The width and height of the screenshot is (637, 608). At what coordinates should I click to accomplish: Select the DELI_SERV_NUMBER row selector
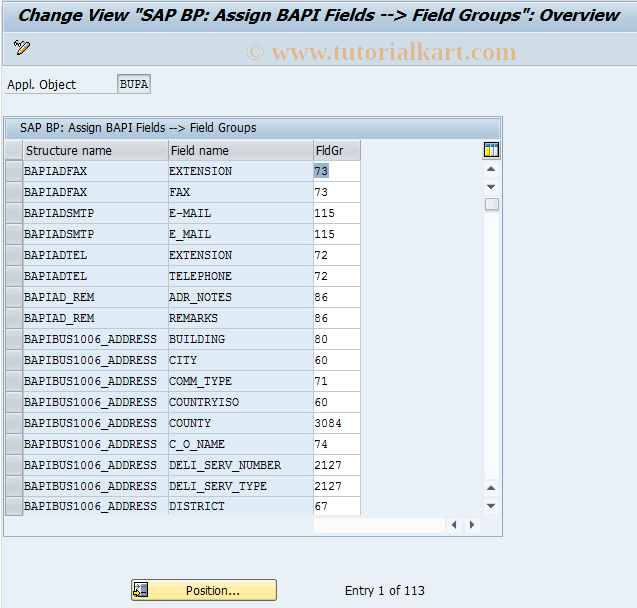coord(14,465)
